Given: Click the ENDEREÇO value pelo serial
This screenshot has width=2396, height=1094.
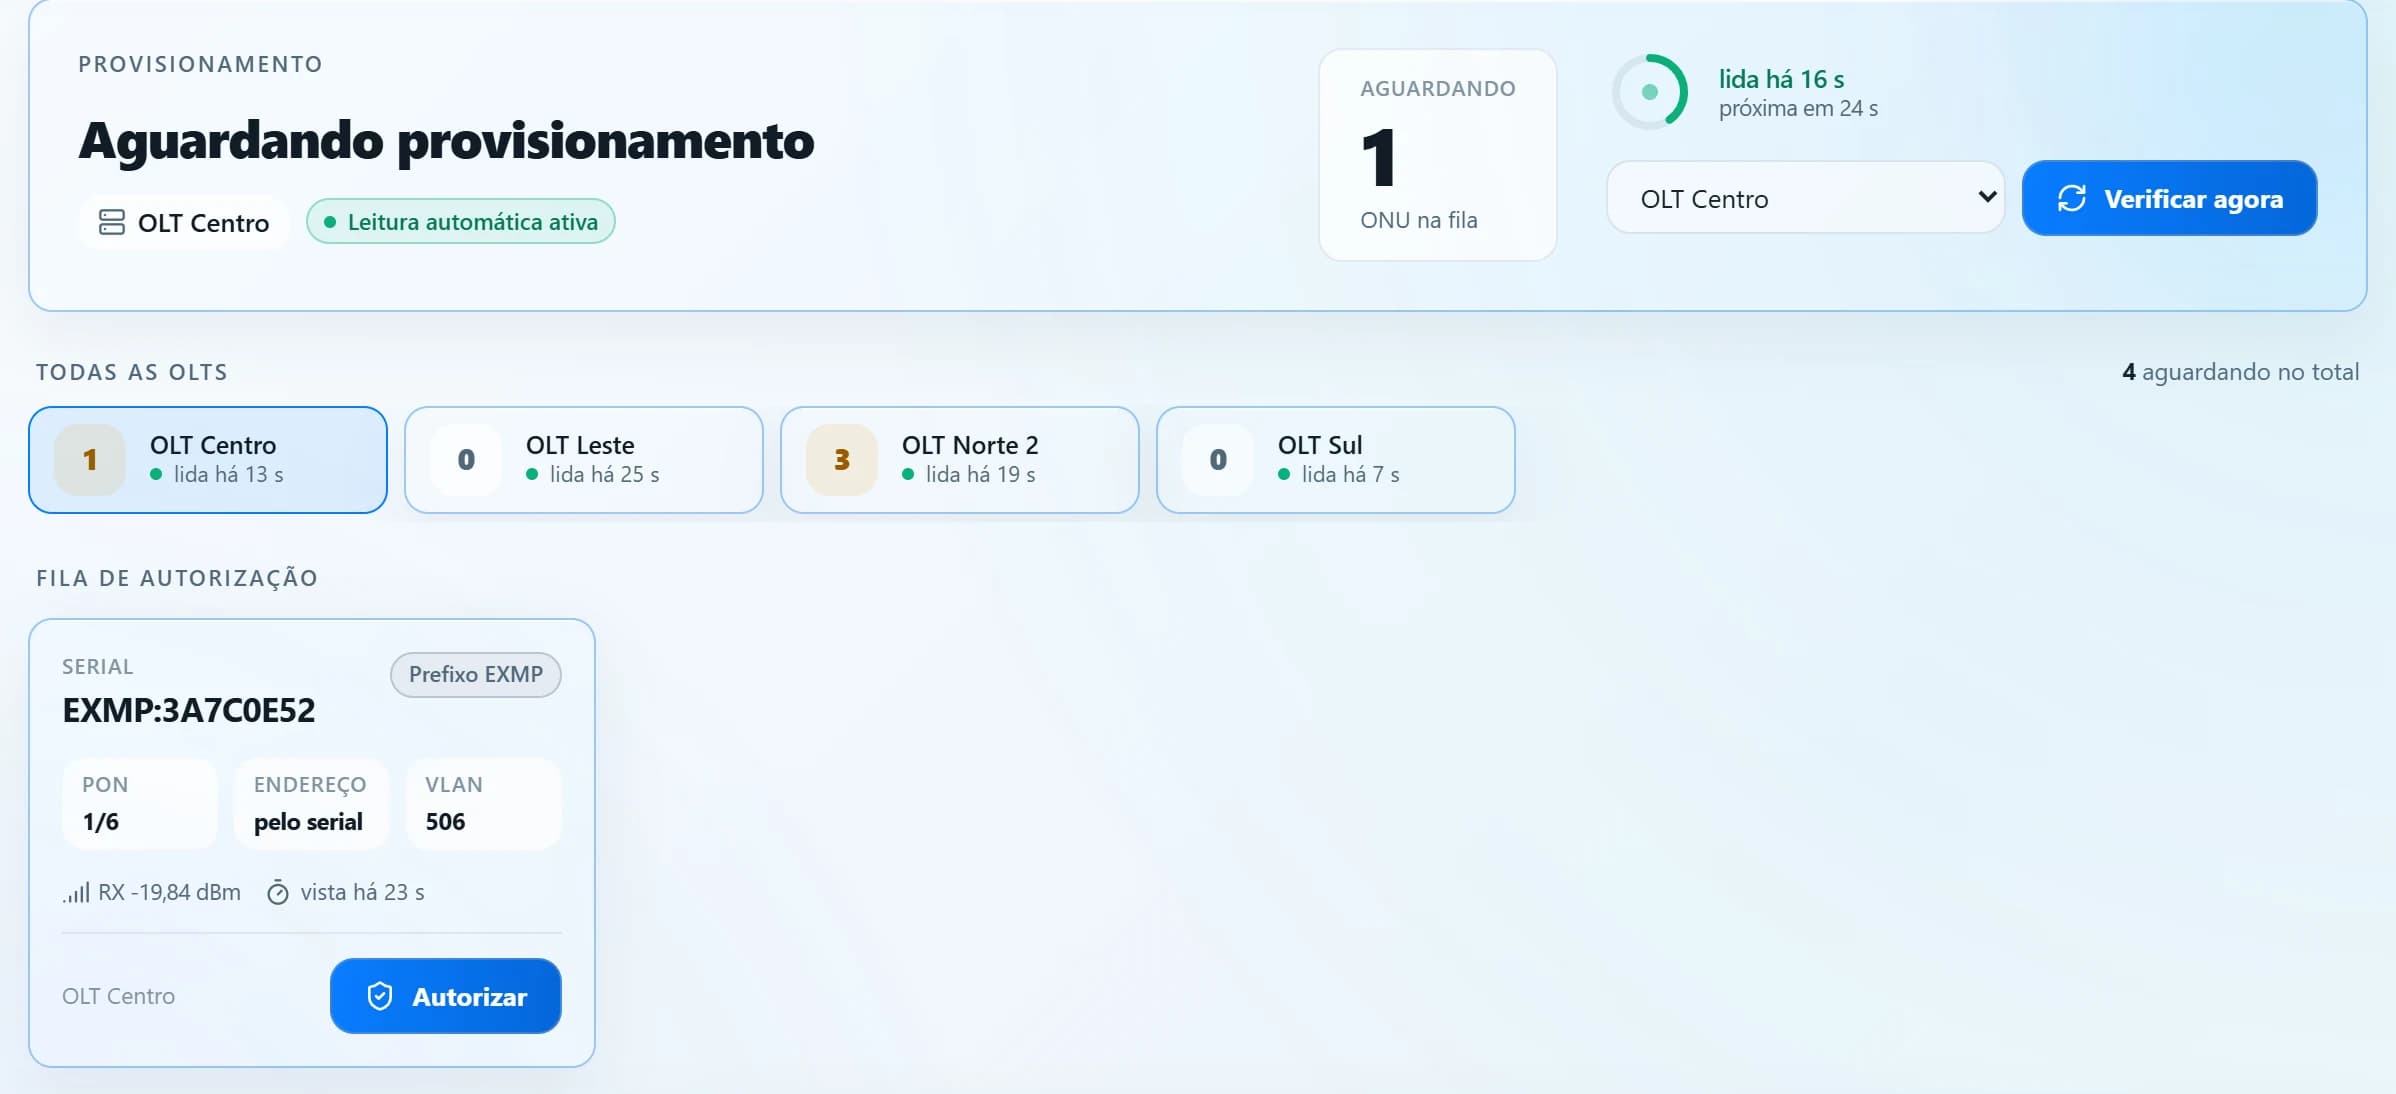Looking at the screenshot, I should tap(308, 822).
